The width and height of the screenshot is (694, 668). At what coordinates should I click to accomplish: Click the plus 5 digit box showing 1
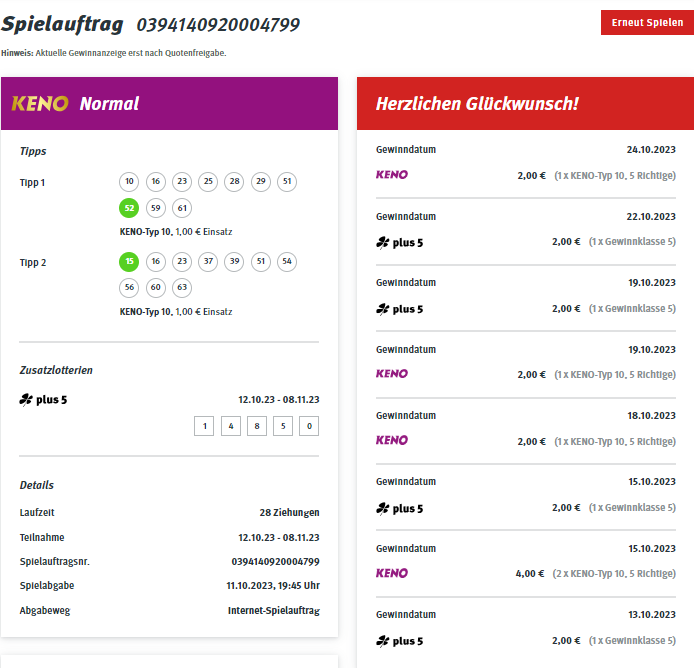(x=204, y=426)
